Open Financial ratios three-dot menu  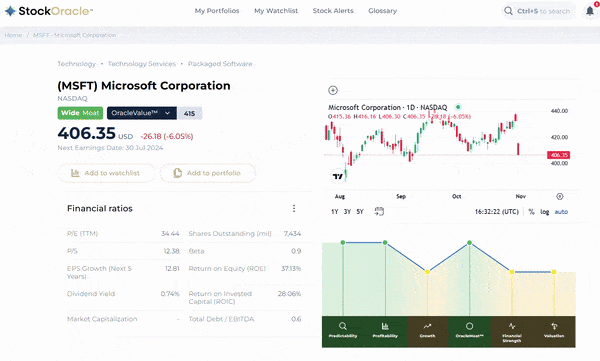tap(294, 208)
